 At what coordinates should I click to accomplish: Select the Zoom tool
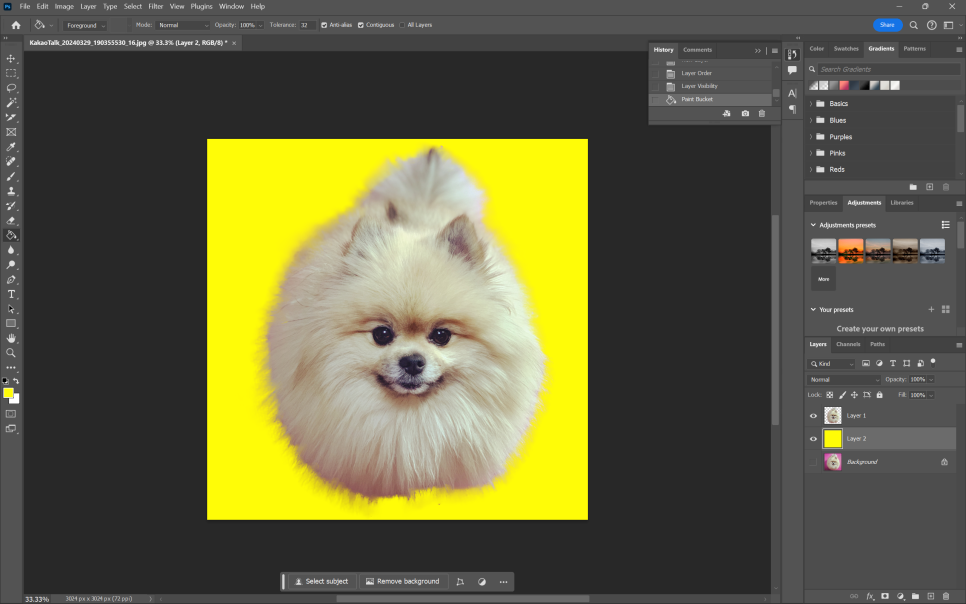(11, 353)
